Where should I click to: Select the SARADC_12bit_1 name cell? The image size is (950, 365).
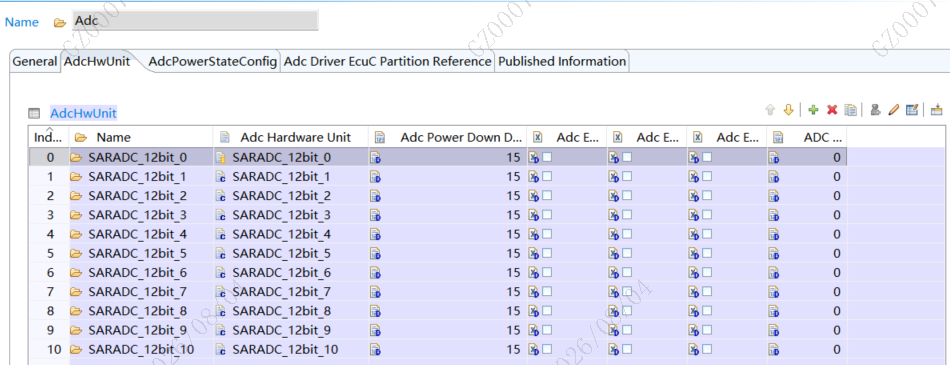(x=141, y=177)
